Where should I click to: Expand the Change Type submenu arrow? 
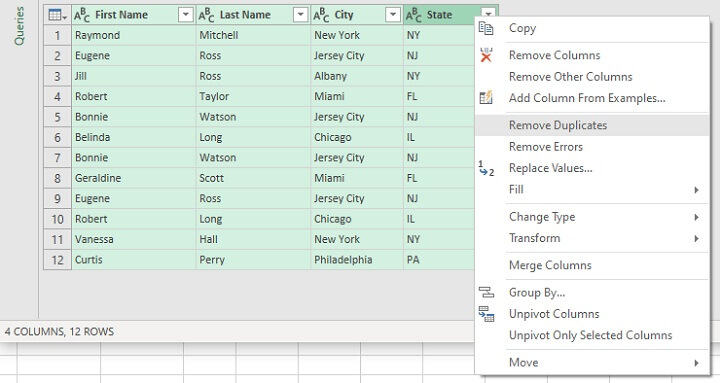pos(696,217)
